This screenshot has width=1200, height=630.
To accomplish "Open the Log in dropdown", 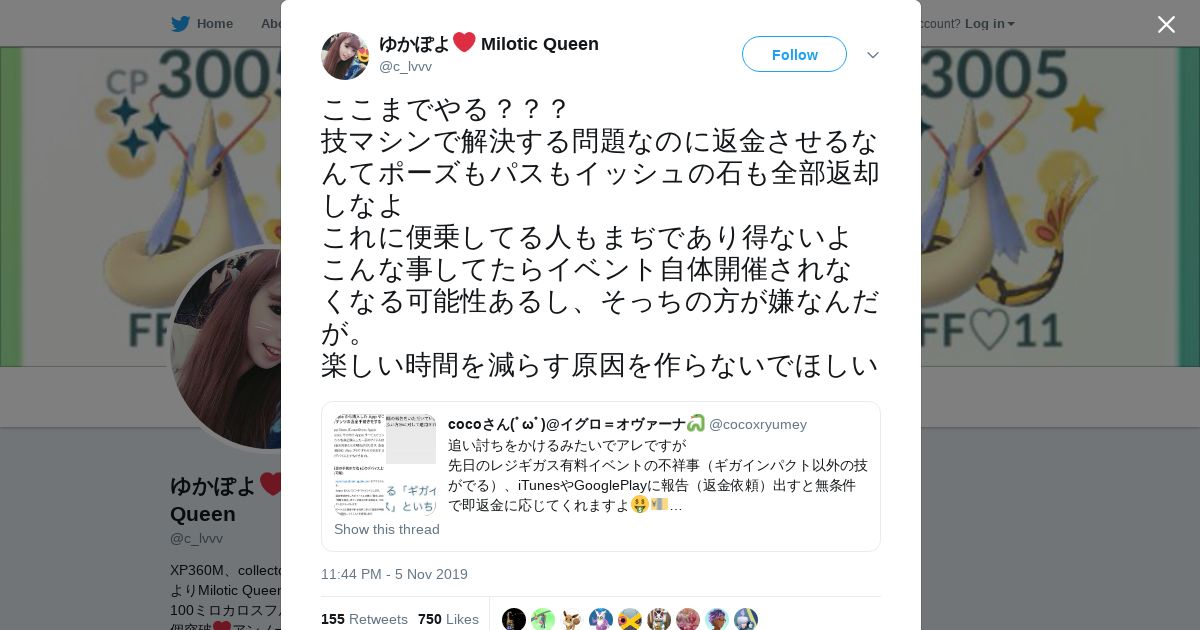I will coord(990,24).
